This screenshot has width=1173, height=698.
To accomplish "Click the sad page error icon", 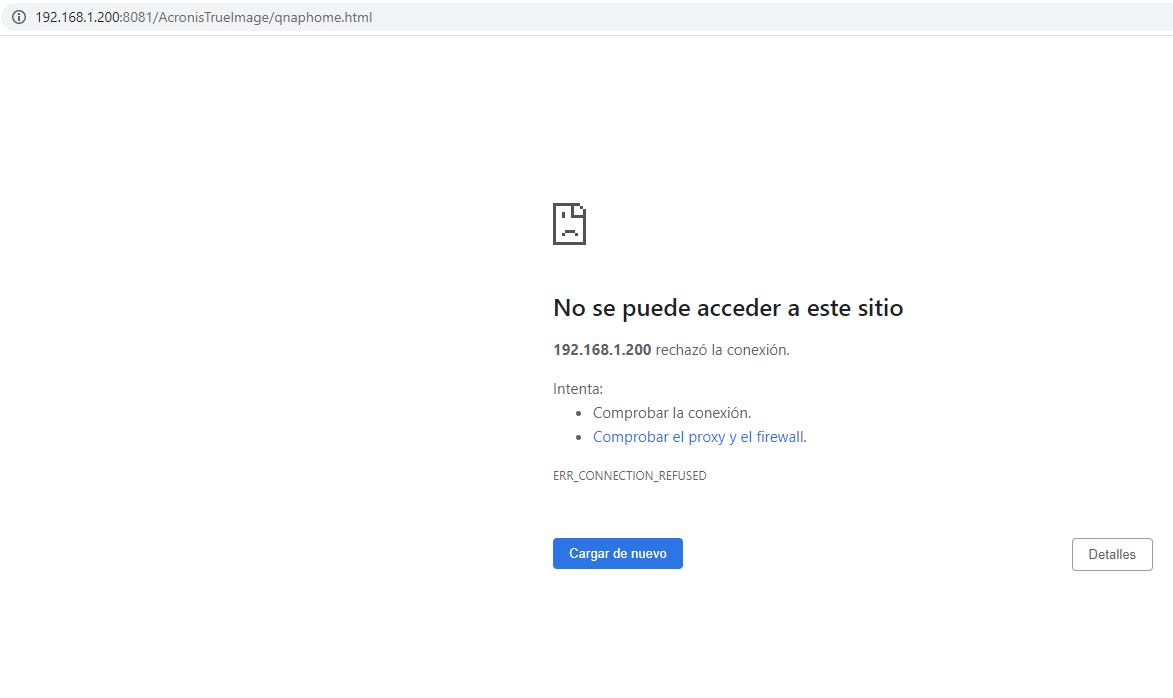I will click(569, 224).
